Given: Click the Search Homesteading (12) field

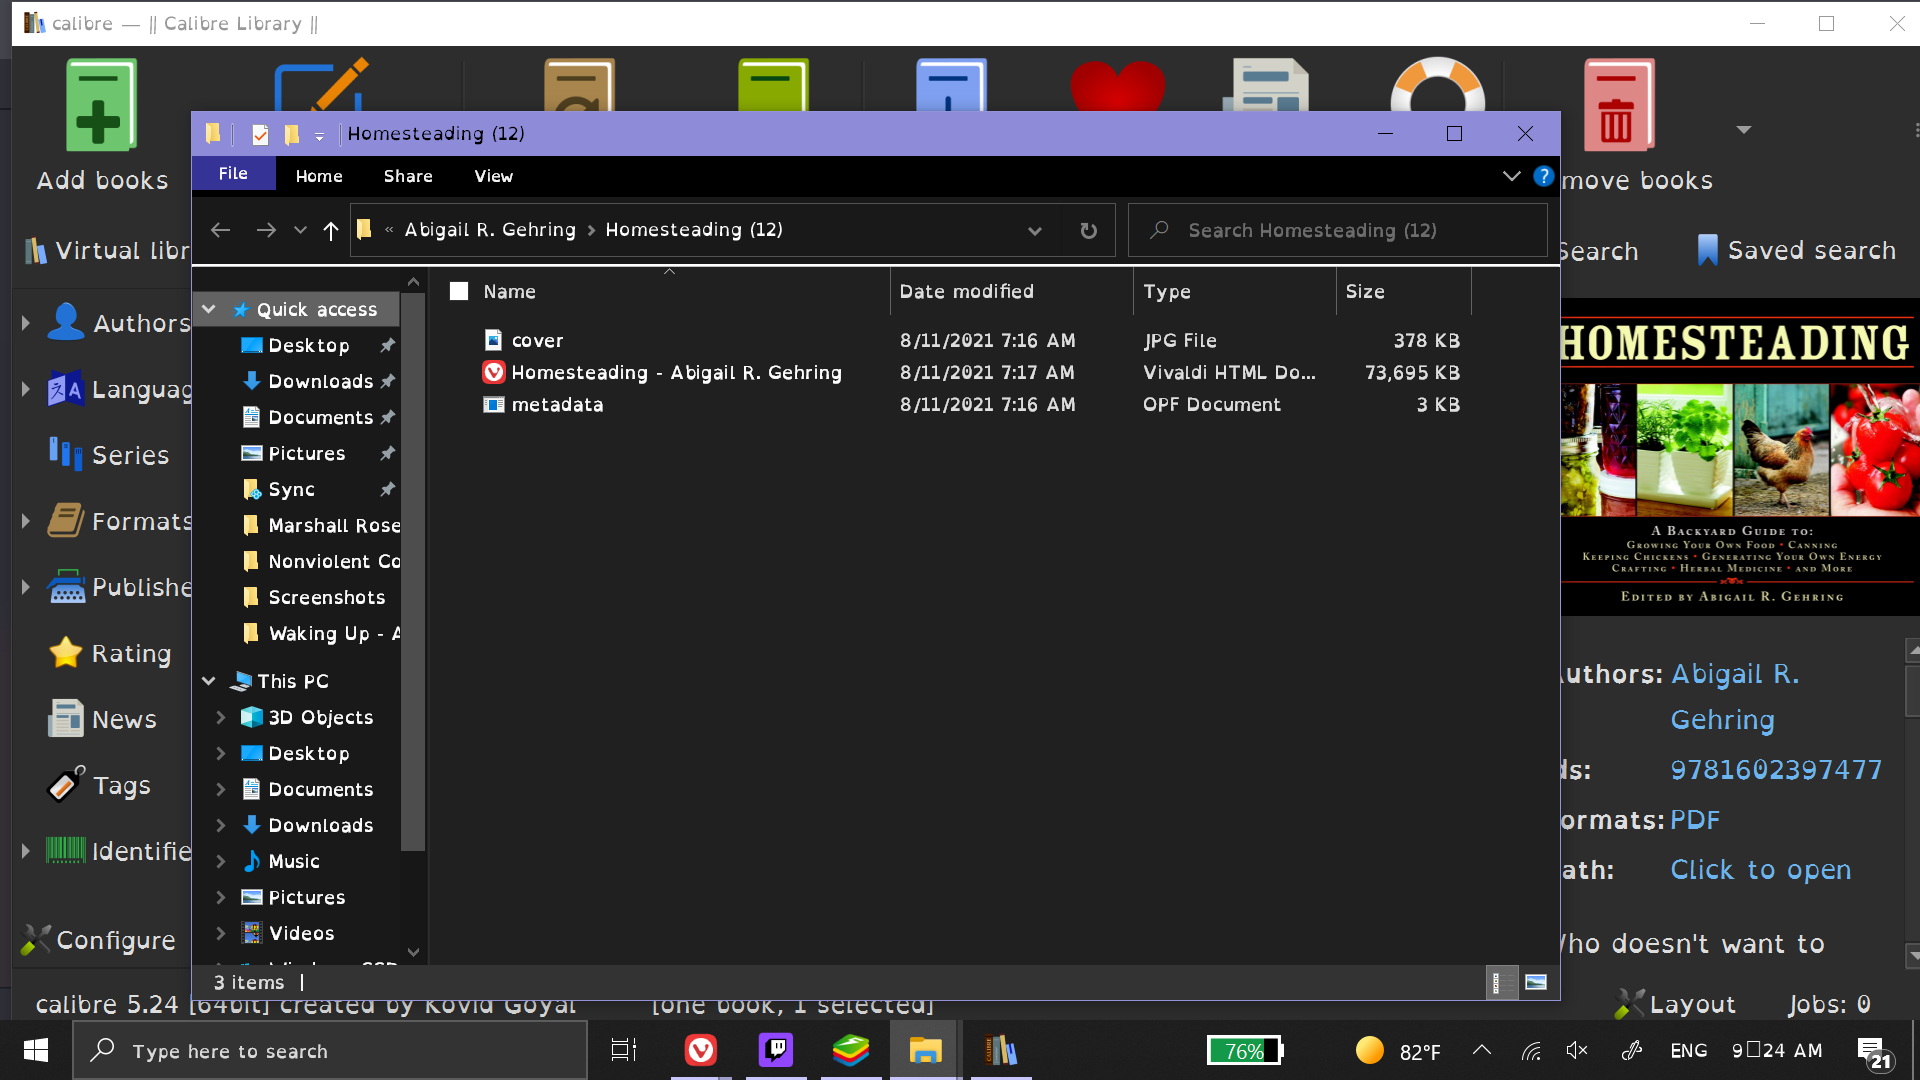Looking at the screenshot, I should [1340, 231].
